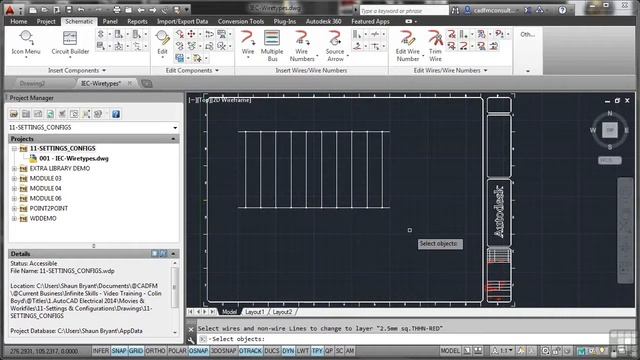Click Details panel scrollbar
Image resolution: width=640 pixels, height=360 pixels.
tap(175, 286)
